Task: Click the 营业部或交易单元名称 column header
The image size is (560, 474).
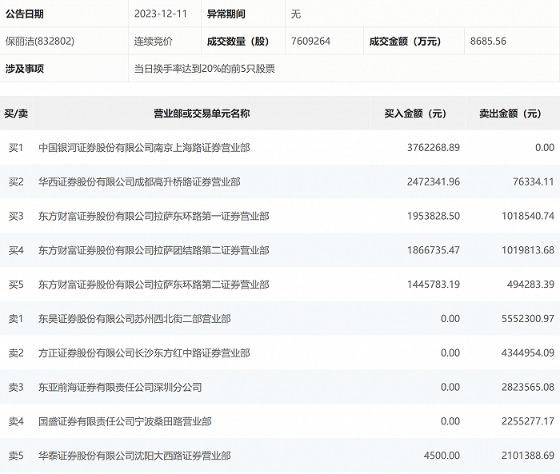Action: pos(201,114)
